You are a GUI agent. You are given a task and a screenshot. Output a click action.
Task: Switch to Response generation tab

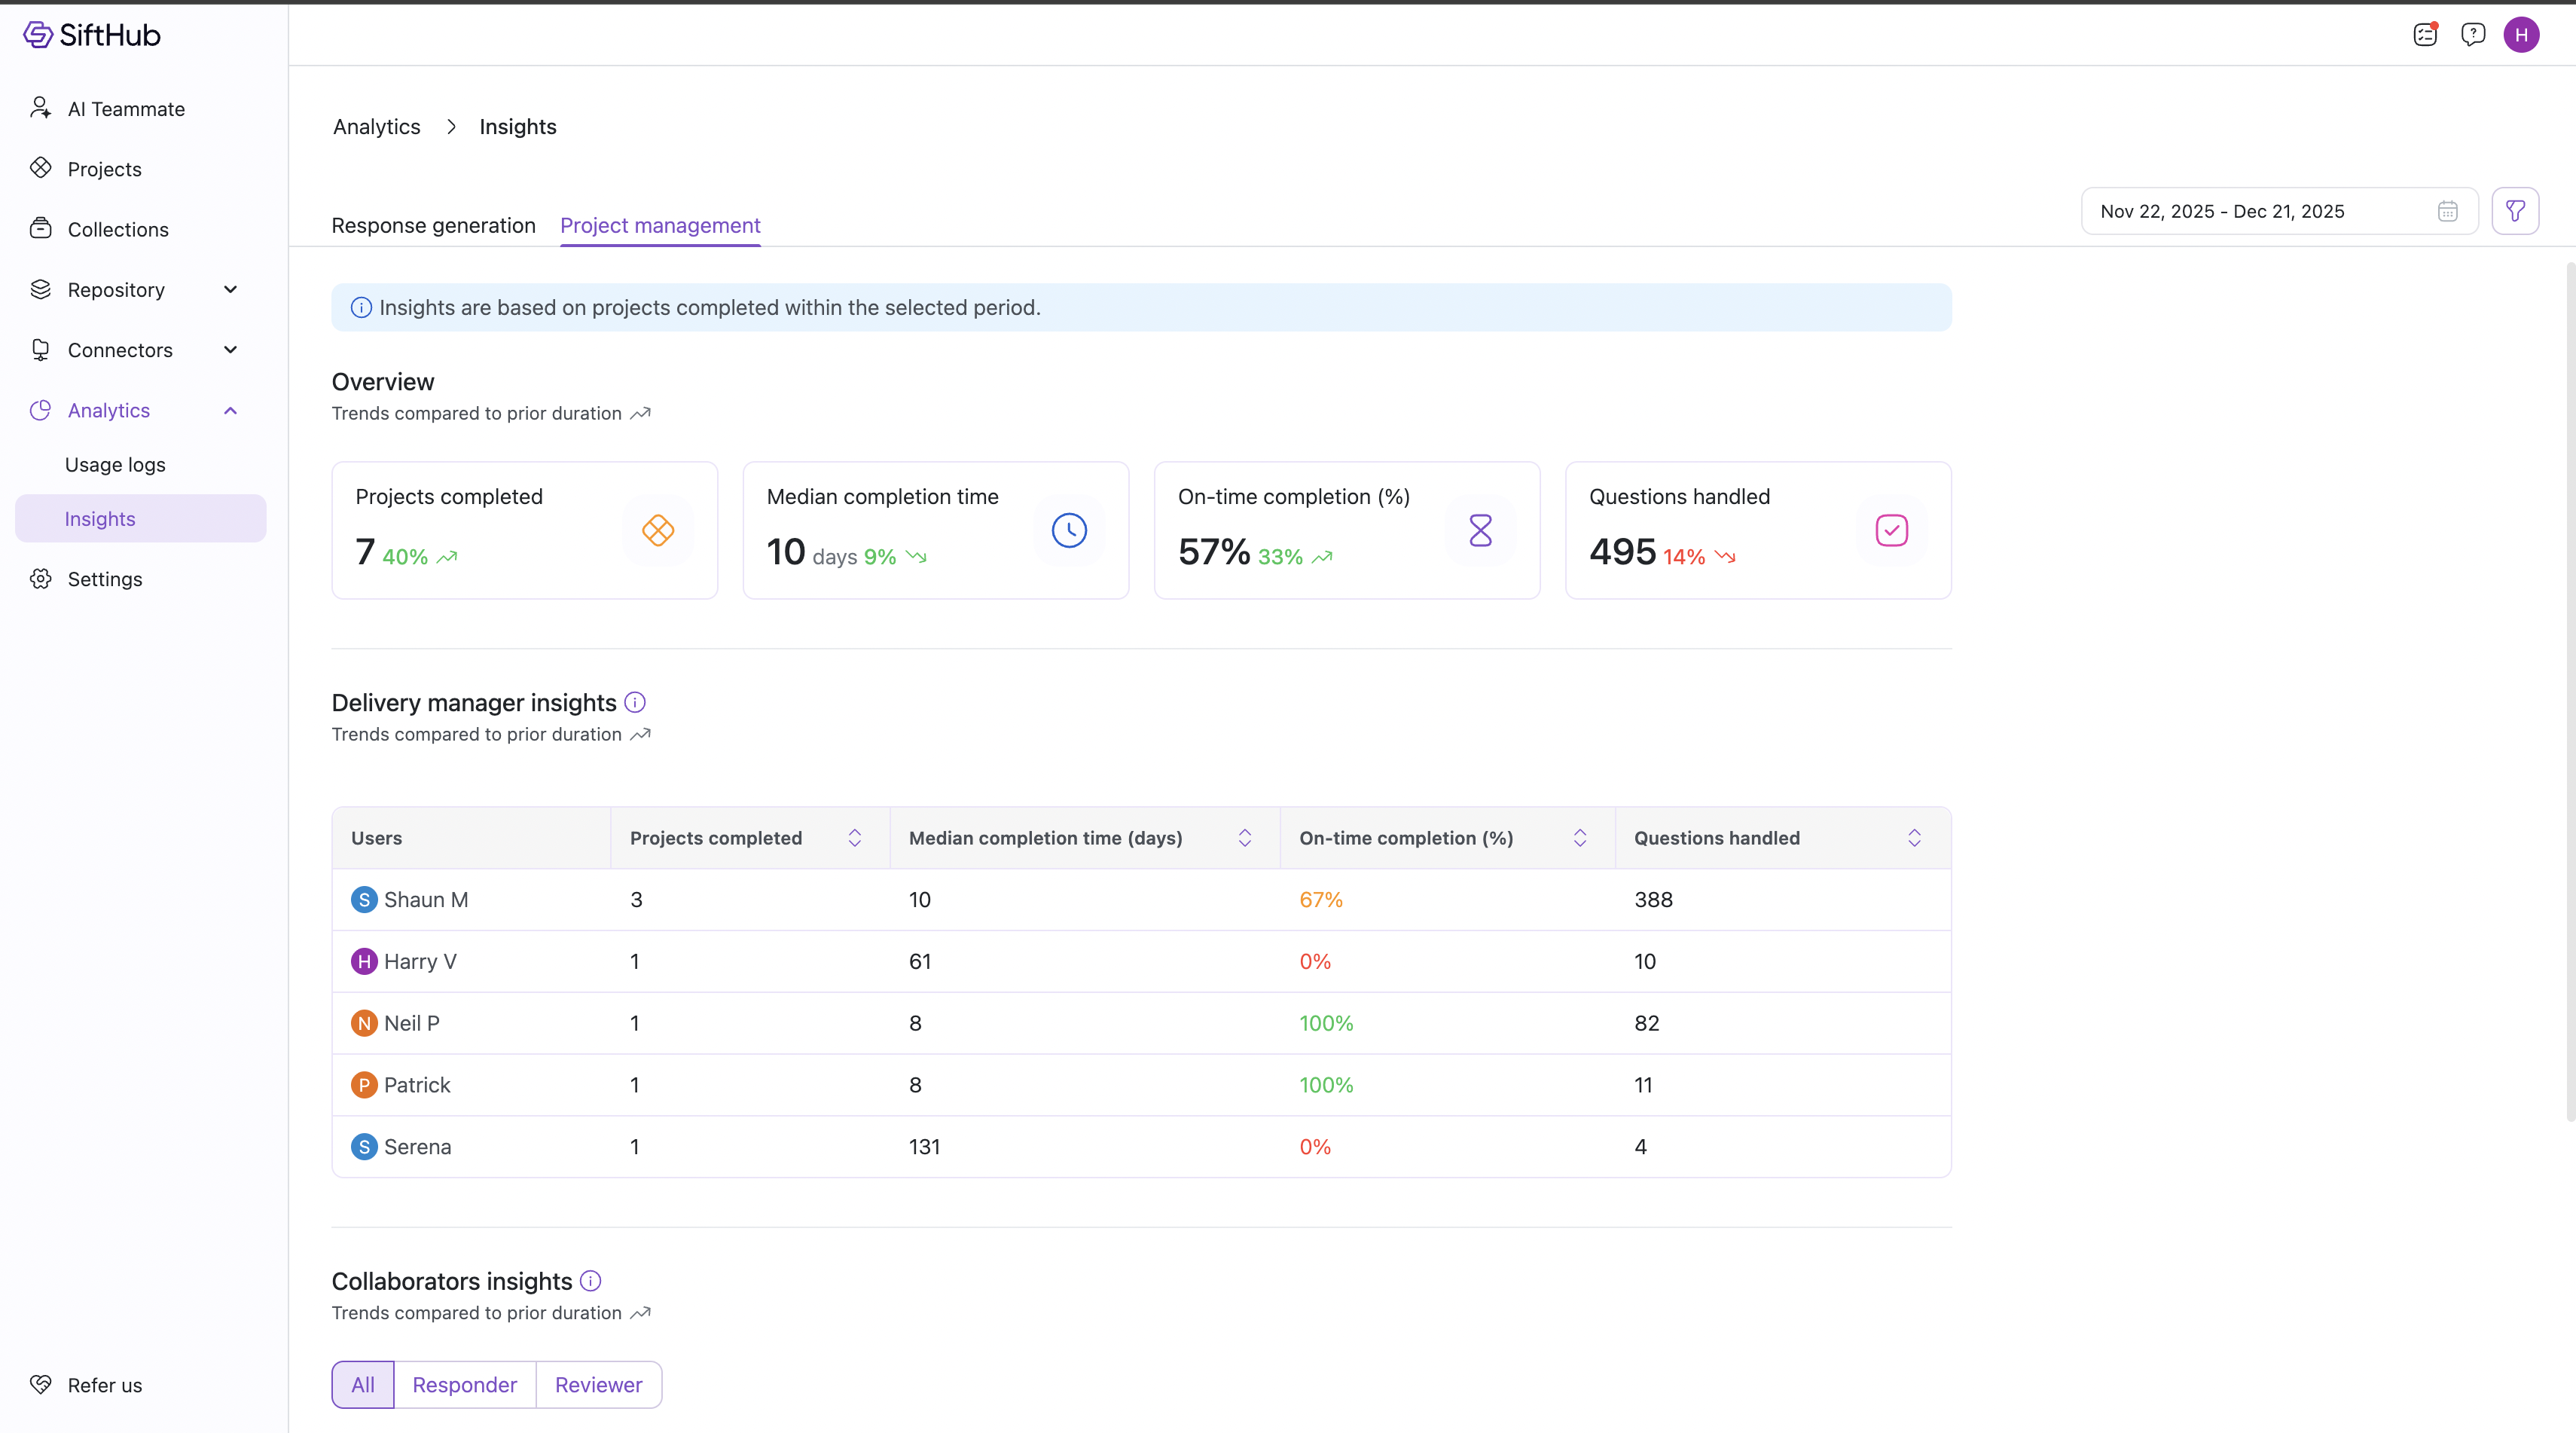point(433,226)
